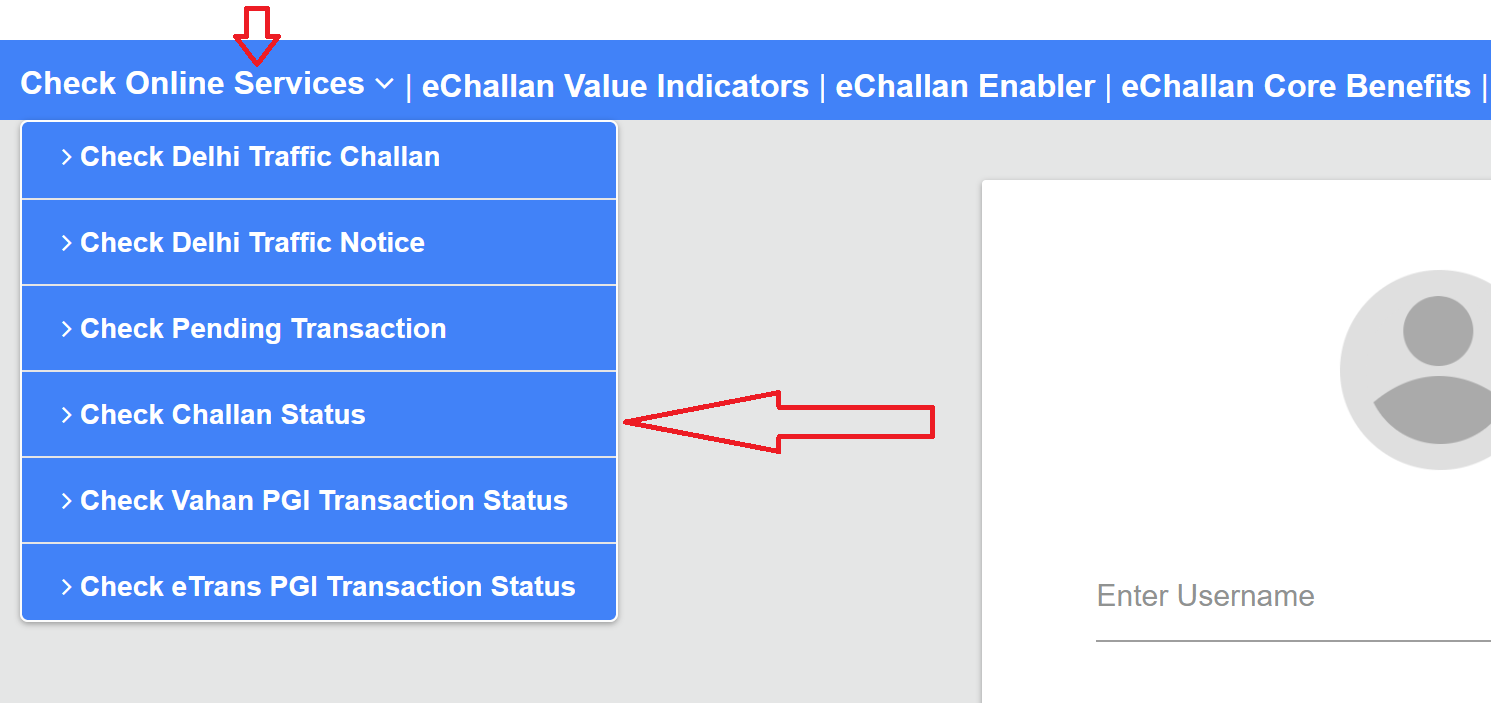This screenshot has height=703, width=1491.
Task: Click the chevron beside Check eTrans PGI Transaction Status
Action: coord(66,586)
